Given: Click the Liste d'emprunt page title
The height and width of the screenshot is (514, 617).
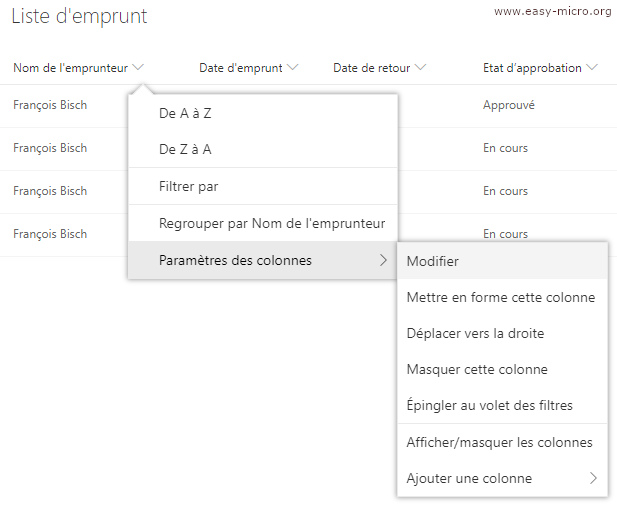Looking at the screenshot, I should tap(79, 16).
